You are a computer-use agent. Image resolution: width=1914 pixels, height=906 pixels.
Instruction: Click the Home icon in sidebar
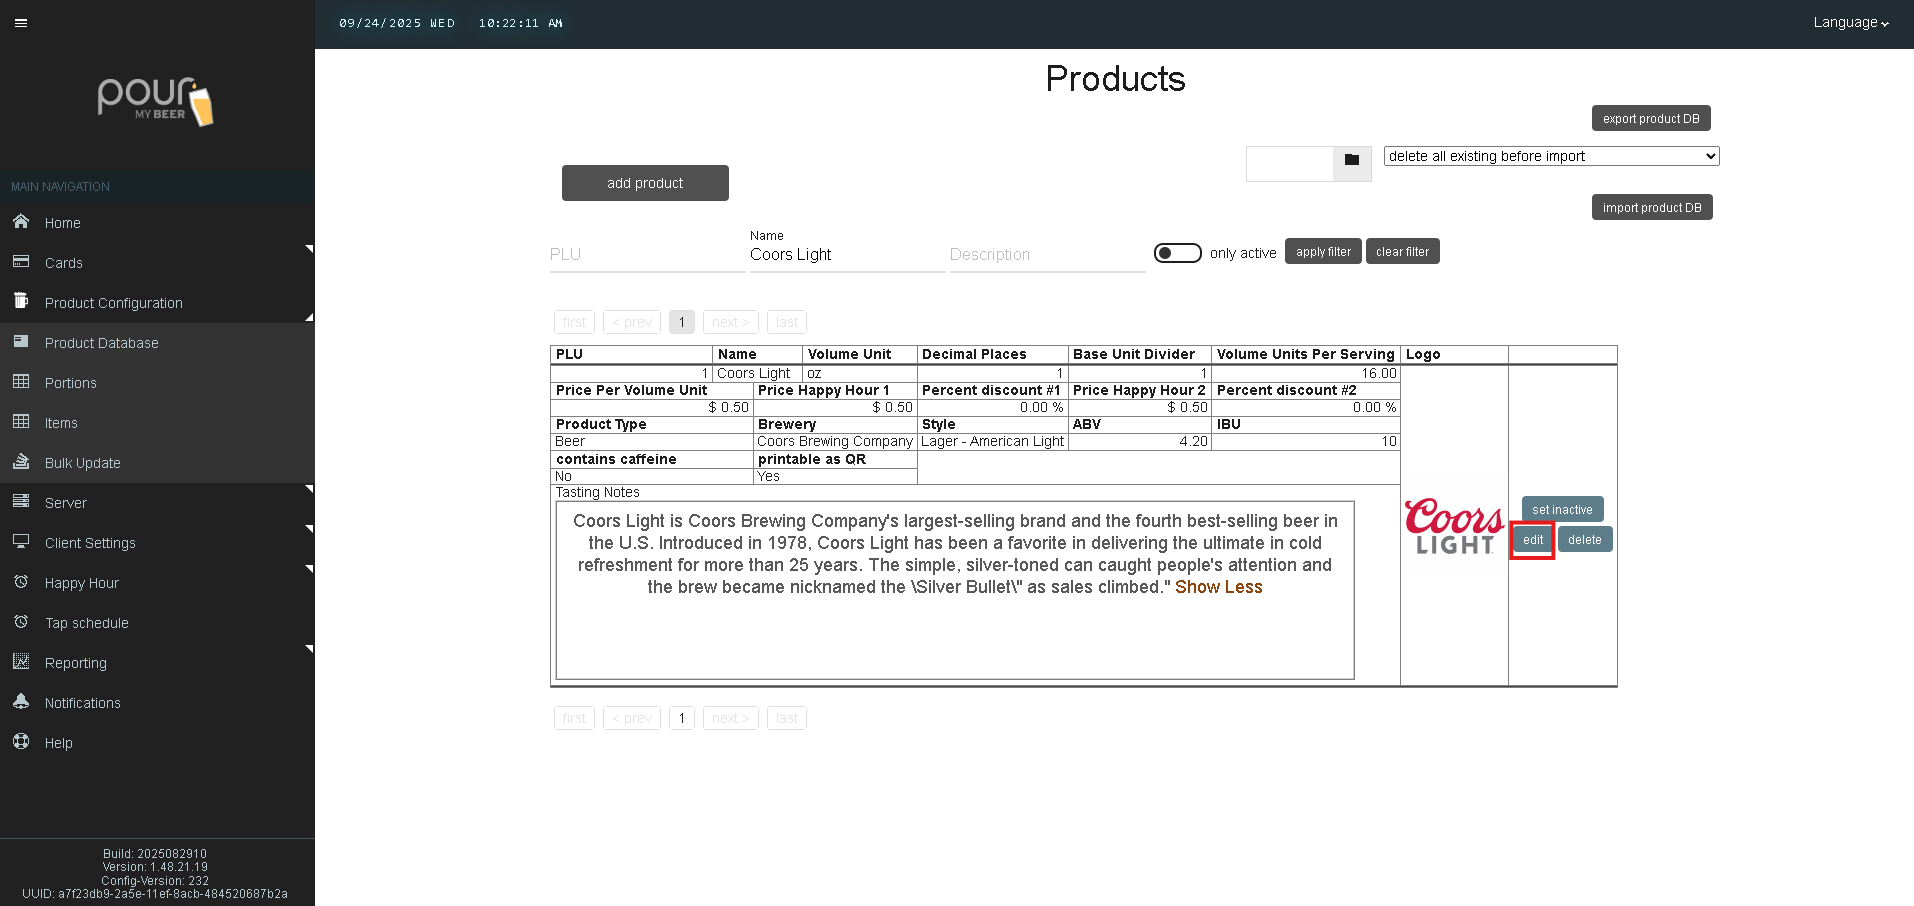click(x=21, y=222)
